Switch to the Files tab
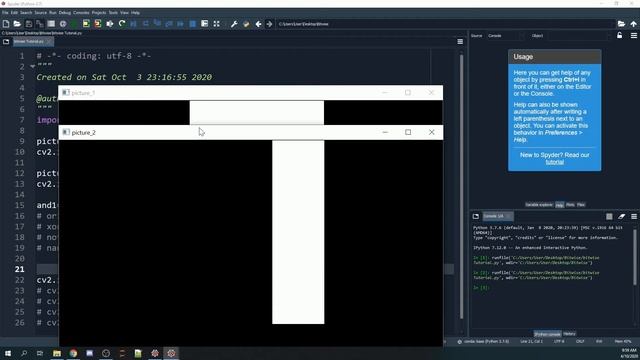 [x=581, y=205]
